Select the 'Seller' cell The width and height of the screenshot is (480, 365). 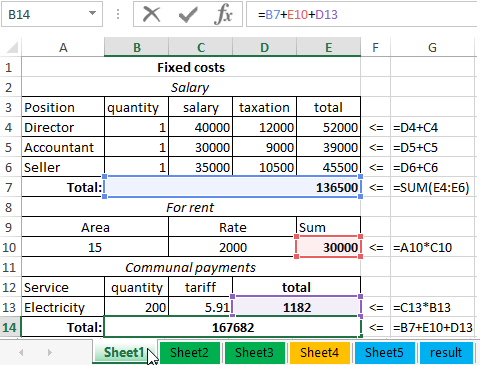pos(63,167)
